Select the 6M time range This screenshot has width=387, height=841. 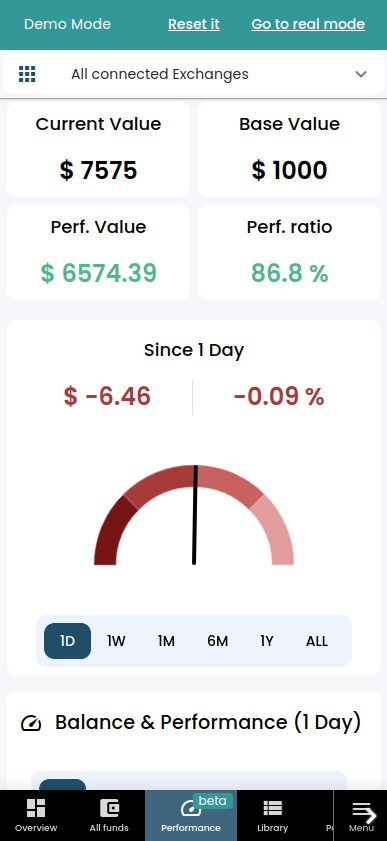pyautogui.click(x=218, y=641)
